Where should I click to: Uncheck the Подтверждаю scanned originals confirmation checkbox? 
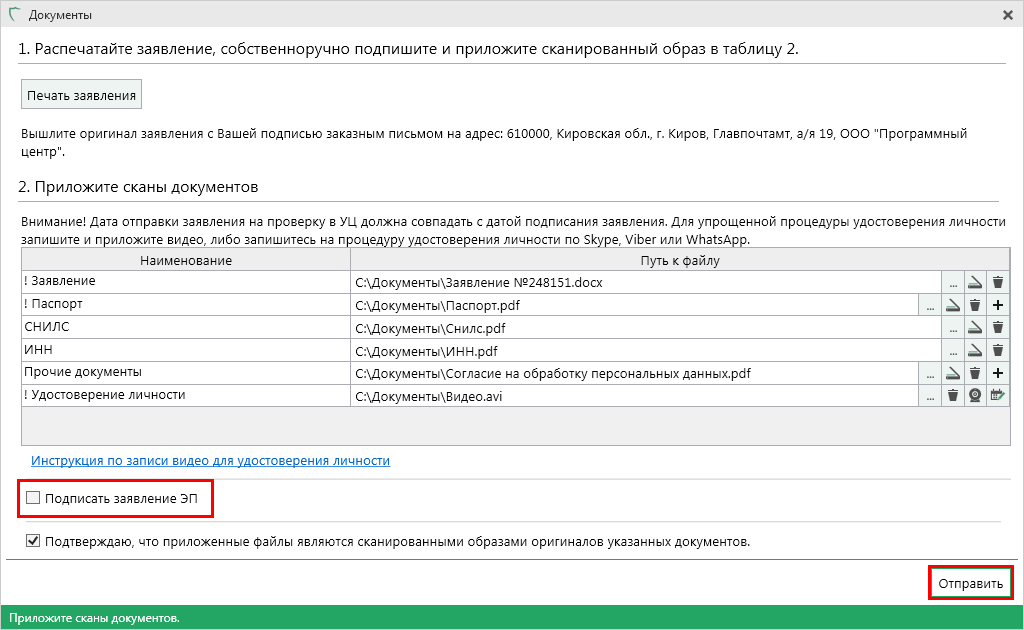click(x=33, y=541)
